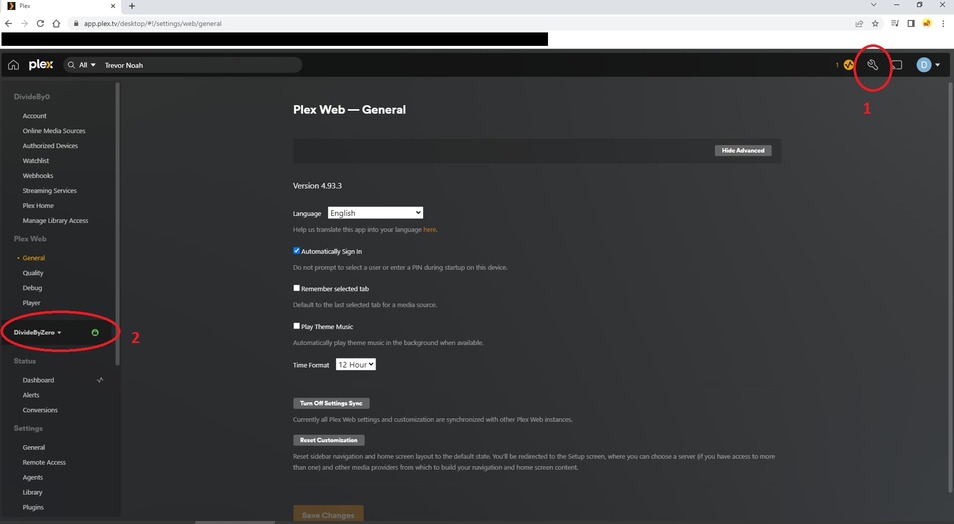Open Agents settings

click(x=33, y=478)
